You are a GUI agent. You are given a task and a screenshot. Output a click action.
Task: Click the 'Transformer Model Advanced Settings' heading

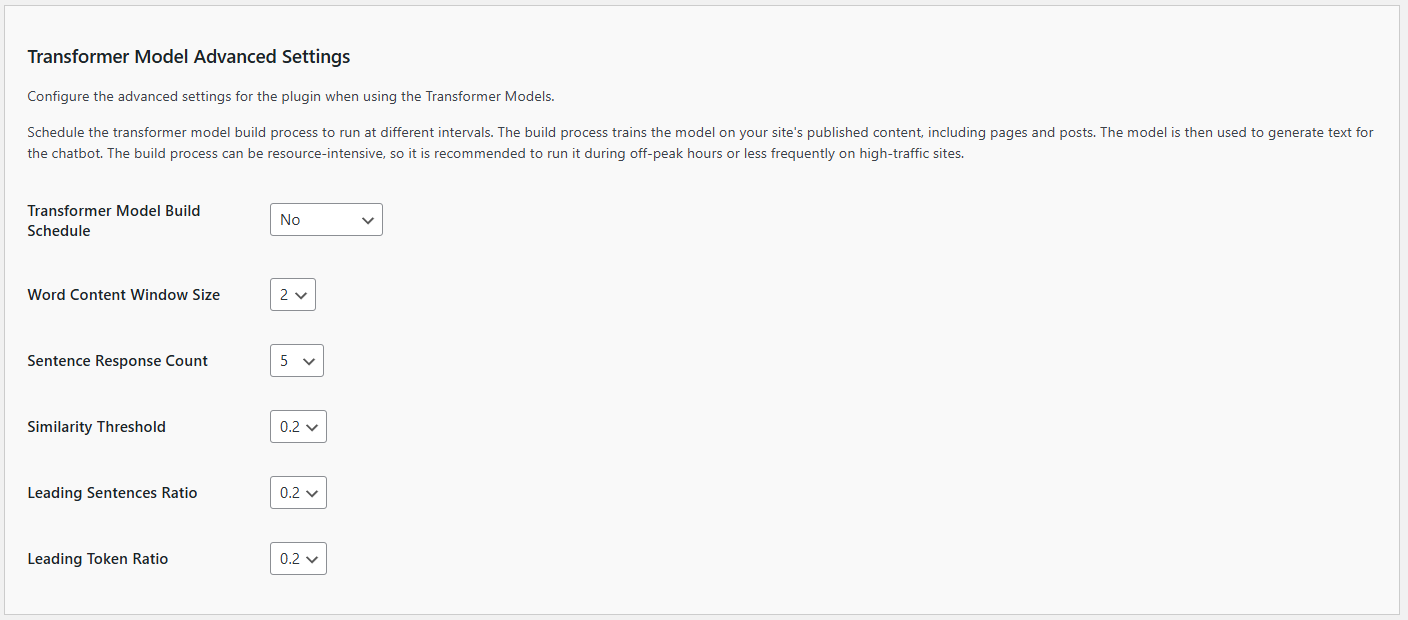tap(189, 57)
